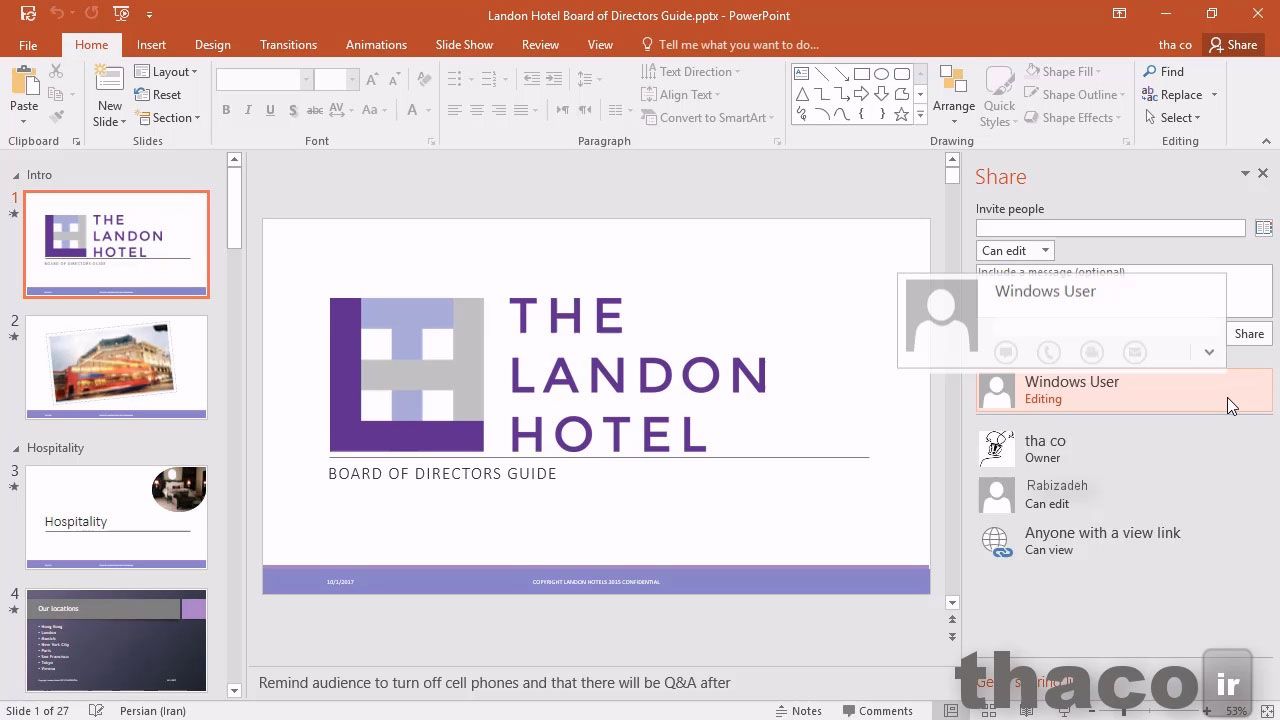The image size is (1280, 720).
Task: Open the address book icon beside Invite people
Action: [1263, 228]
